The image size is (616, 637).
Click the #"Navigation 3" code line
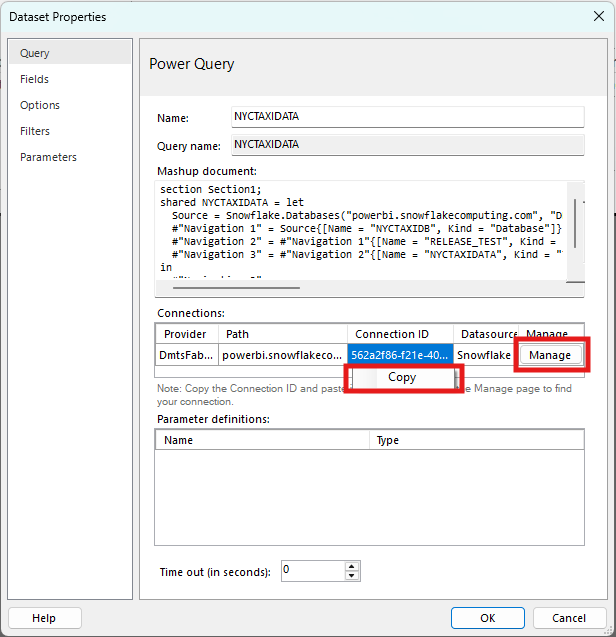pyautogui.click(x=367, y=254)
